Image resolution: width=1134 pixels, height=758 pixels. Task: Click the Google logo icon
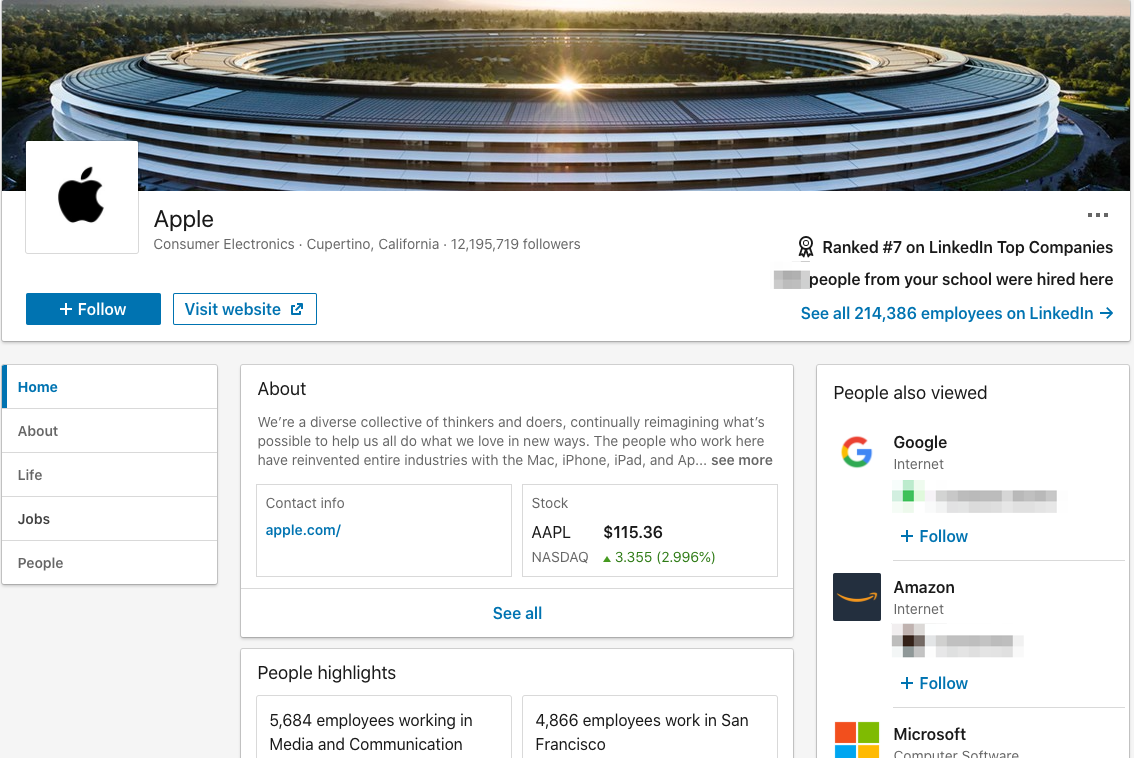coord(857,452)
